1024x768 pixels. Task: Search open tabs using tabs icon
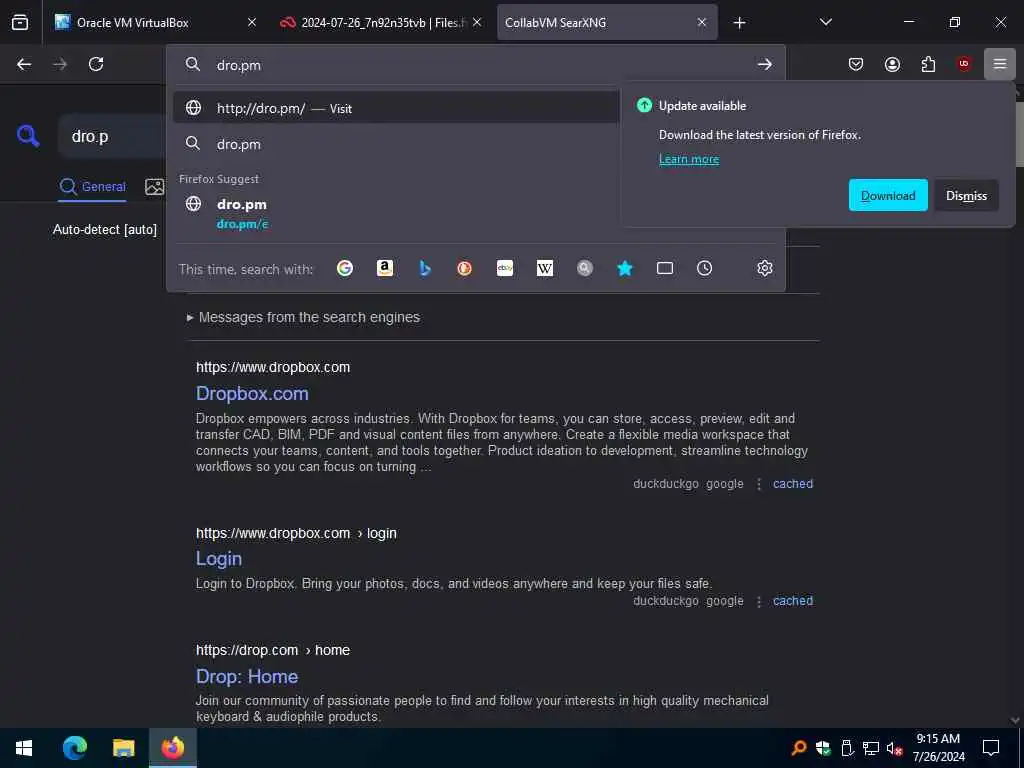pyautogui.click(x=665, y=268)
